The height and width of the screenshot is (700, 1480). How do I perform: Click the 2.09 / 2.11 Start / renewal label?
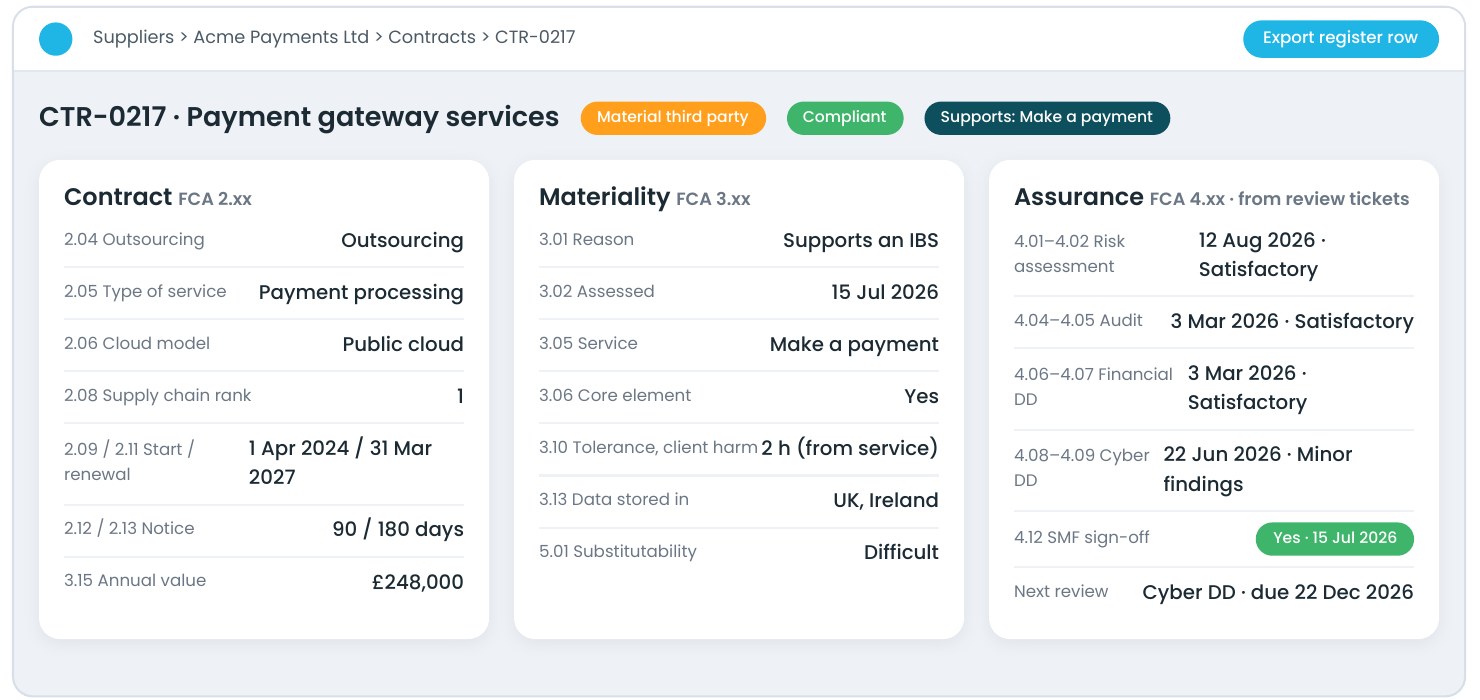(x=129, y=461)
